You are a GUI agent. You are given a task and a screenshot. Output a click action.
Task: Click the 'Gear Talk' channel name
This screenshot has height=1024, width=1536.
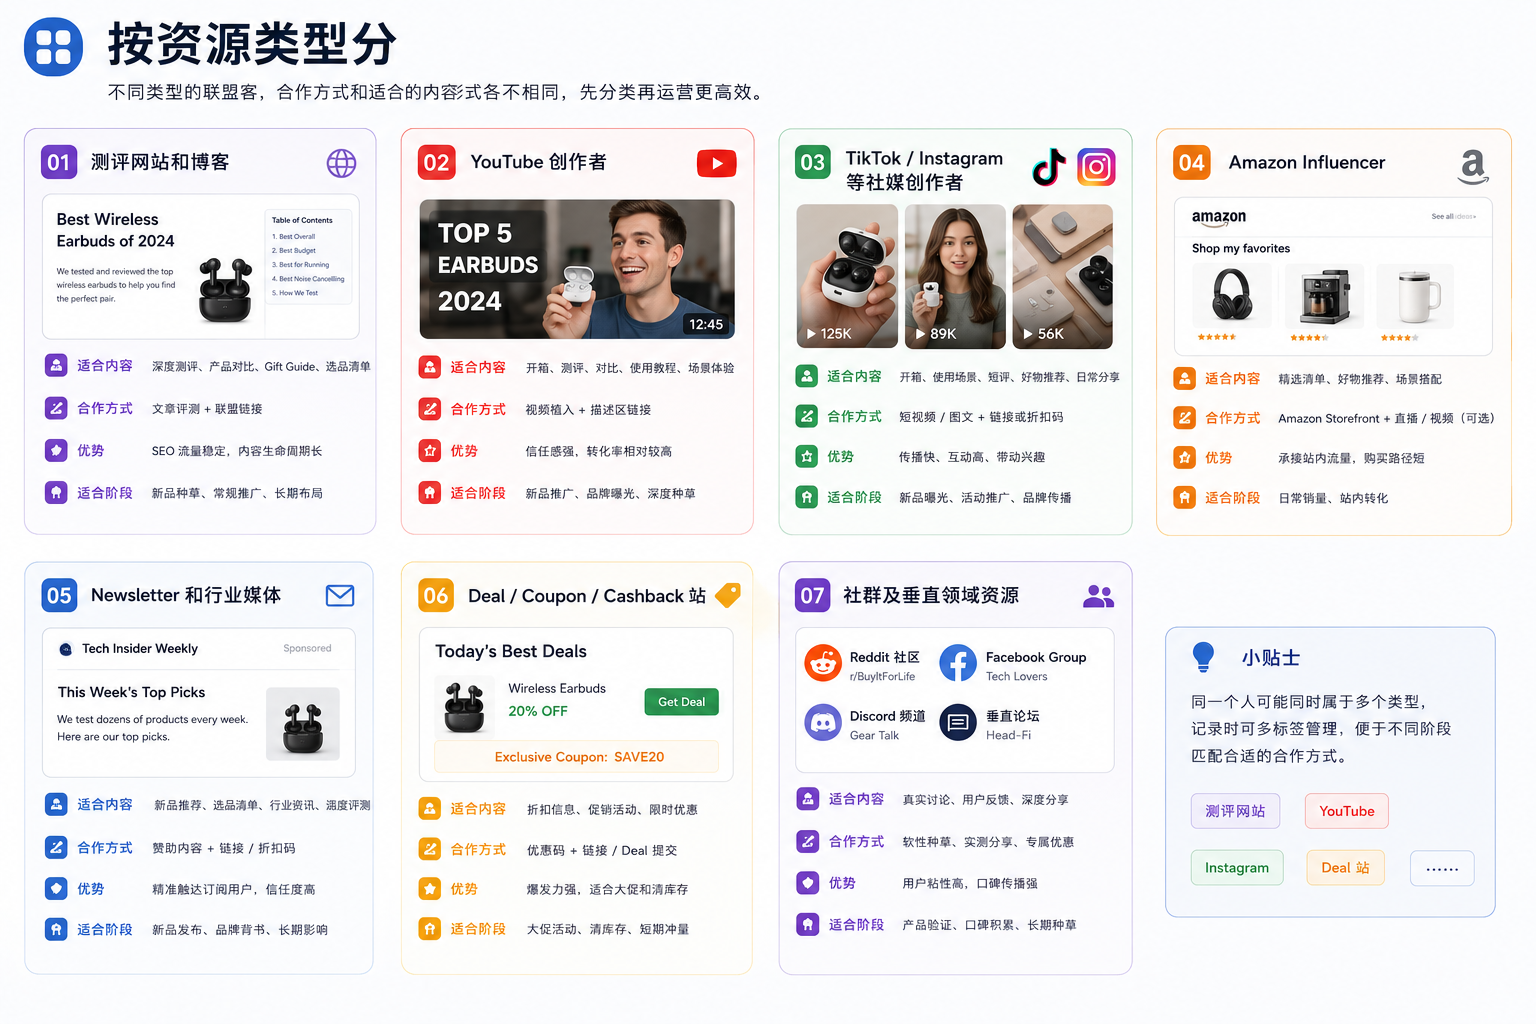point(874,735)
